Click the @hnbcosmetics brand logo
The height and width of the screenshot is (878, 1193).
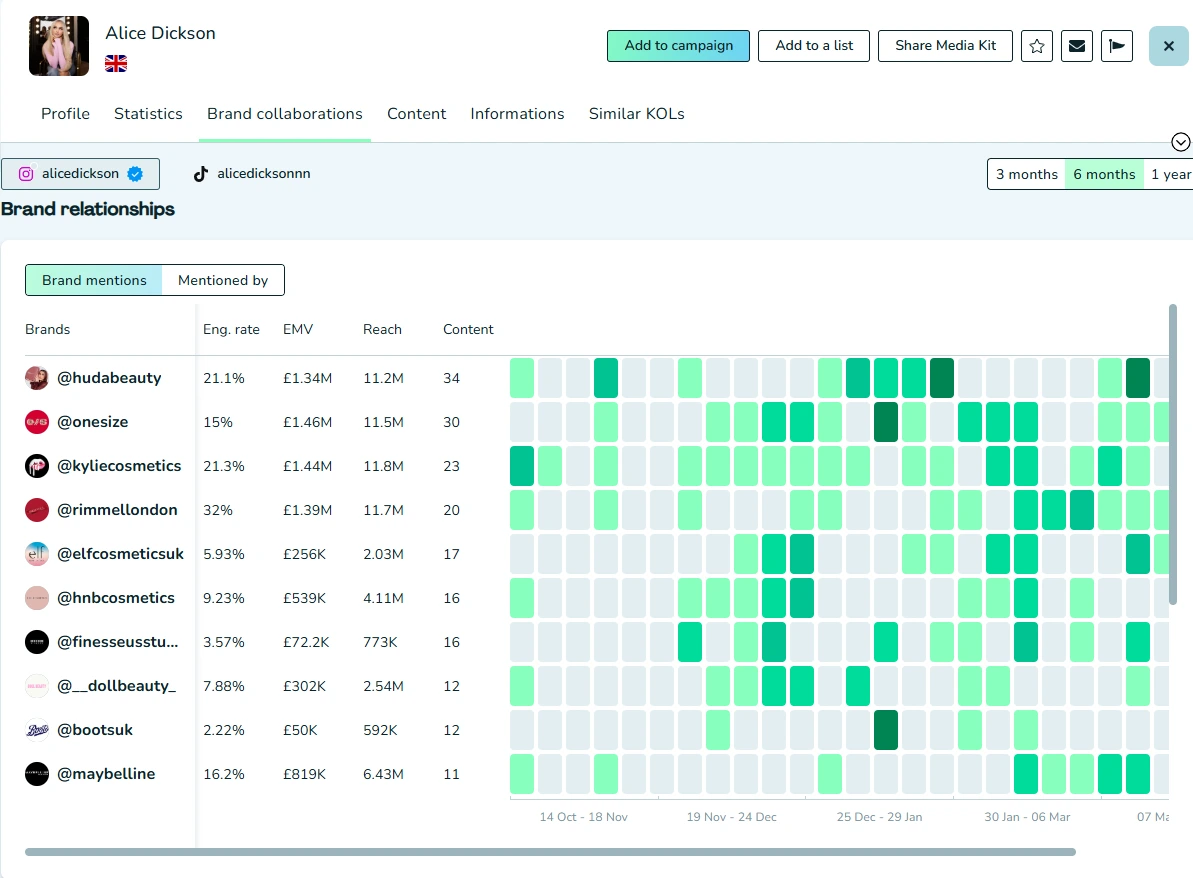point(37,598)
